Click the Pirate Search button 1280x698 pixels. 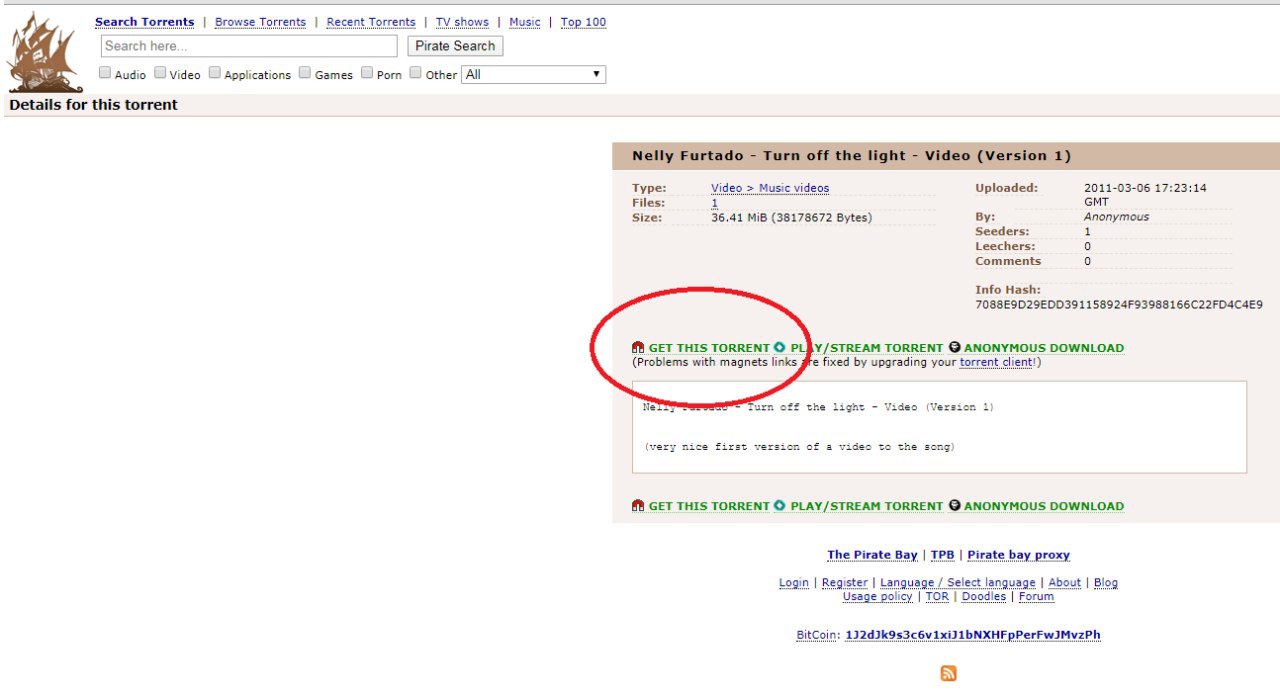tap(455, 46)
